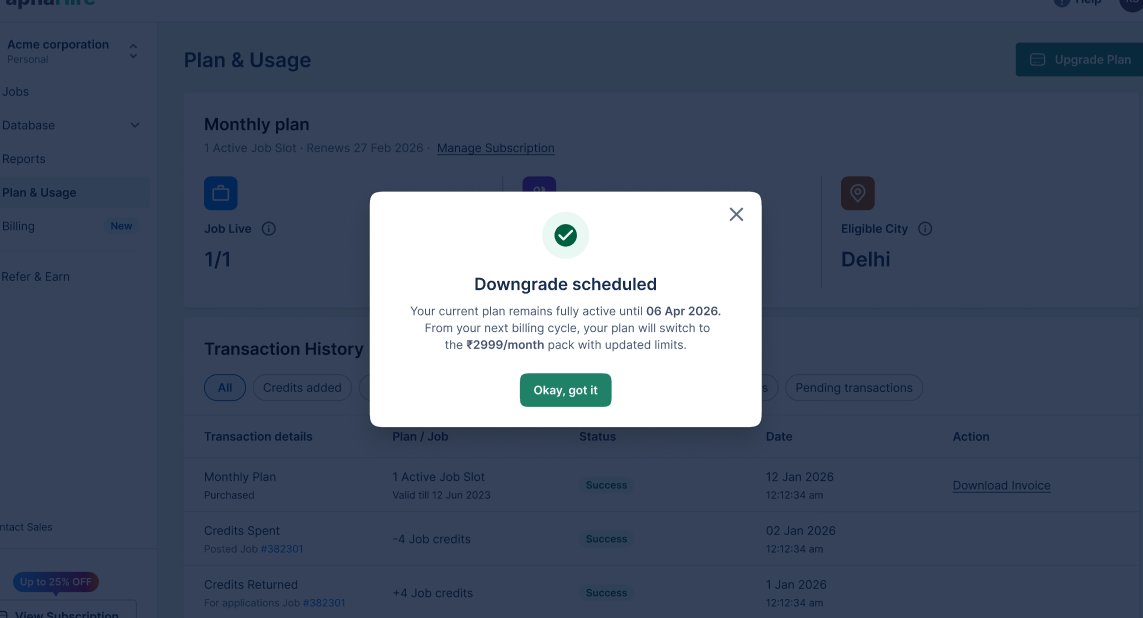Viewport: 1143px width, 618px height.
Task: Open the Job Live info tooltip icon
Action: click(x=268, y=229)
